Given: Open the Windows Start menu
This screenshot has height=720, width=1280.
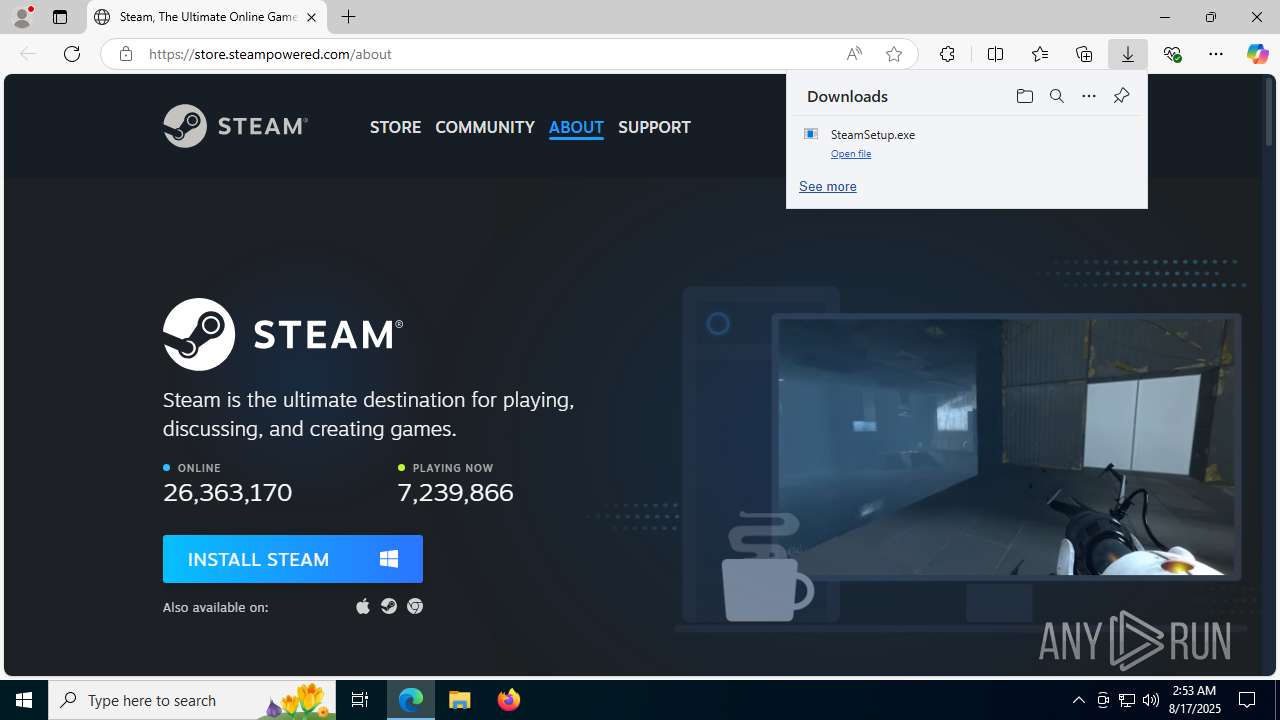Looking at the screenshot, I should pyautogui.click(x=24, y=700).
